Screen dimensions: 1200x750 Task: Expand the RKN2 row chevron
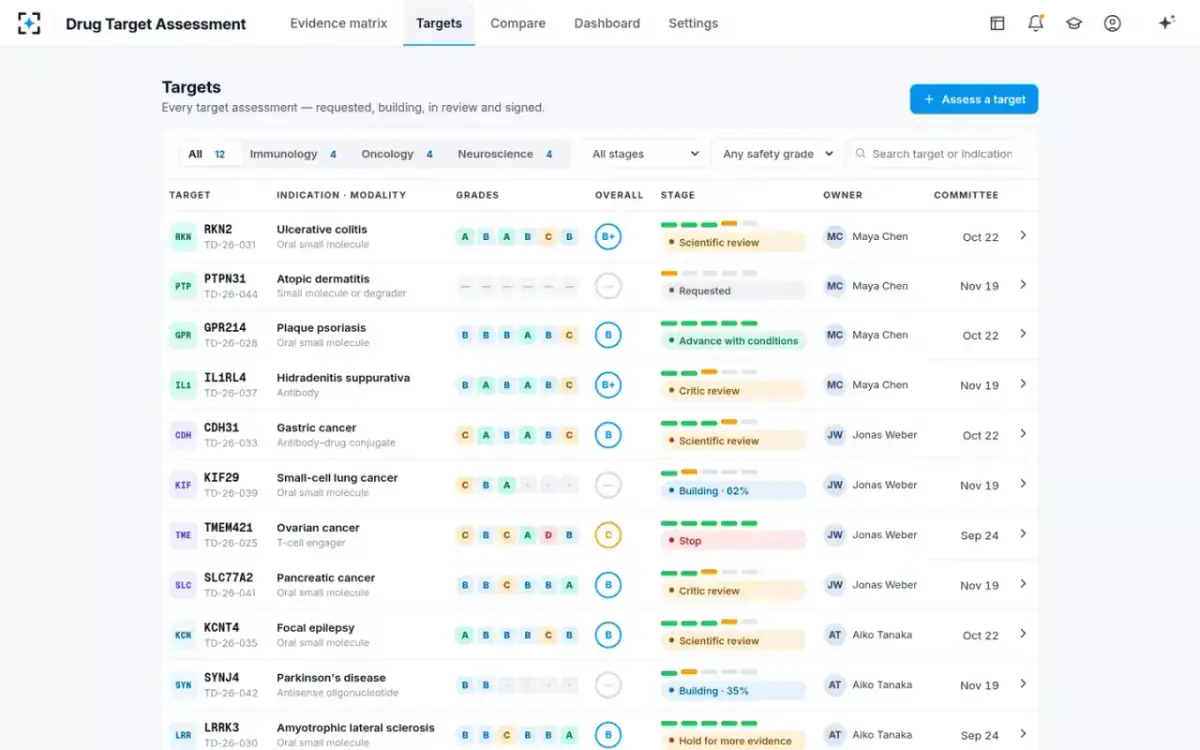(x=1023, y=236)
